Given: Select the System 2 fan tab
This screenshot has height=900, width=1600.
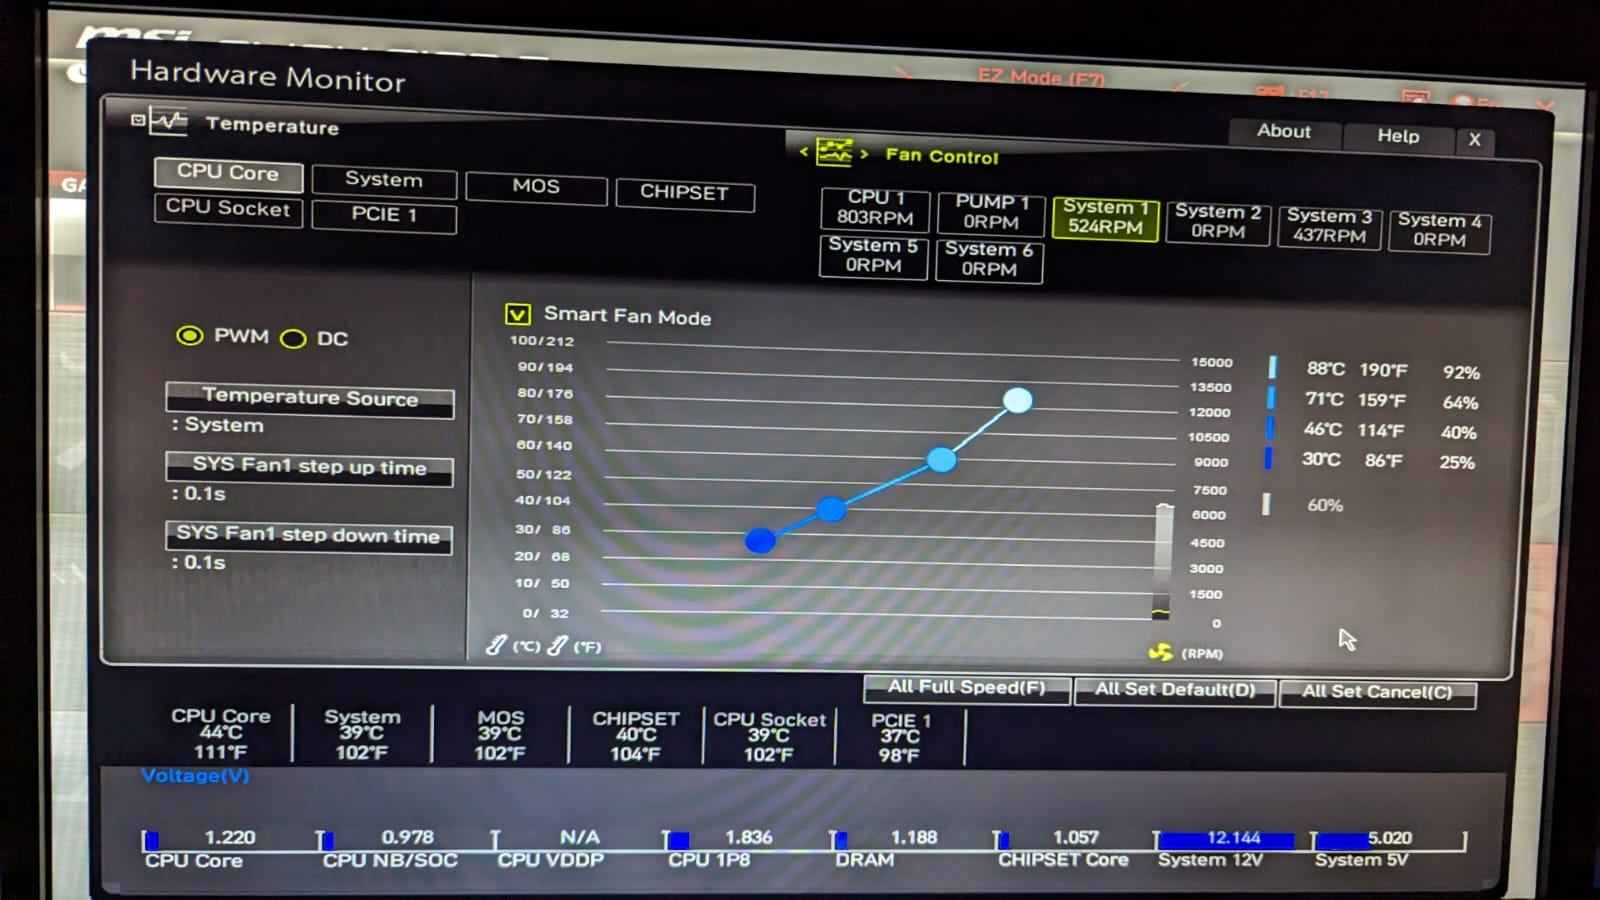Looking at the screenshot, I should tap(1217, 222).
